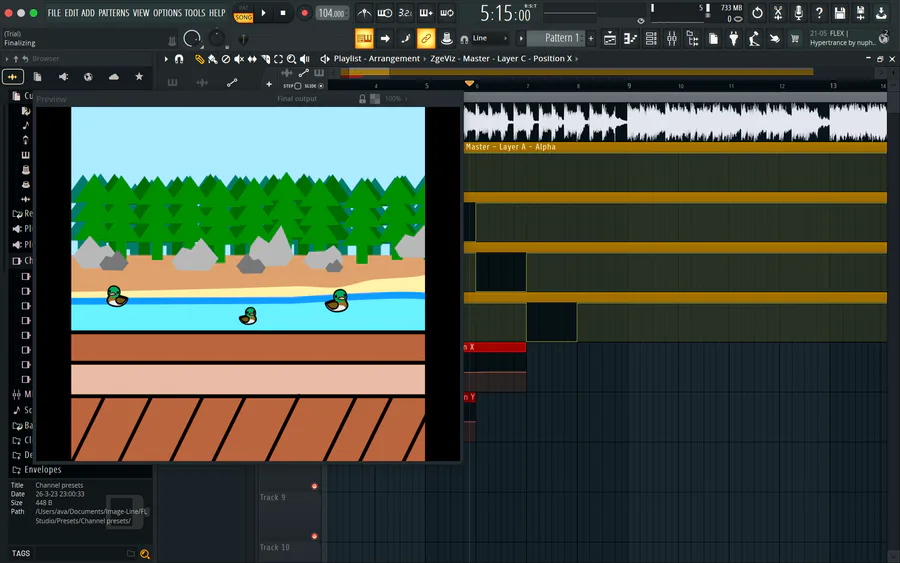Screen dimensions: 900x563
Task: Select the playlist Paint brush tool
Action: tap(212, 59)
